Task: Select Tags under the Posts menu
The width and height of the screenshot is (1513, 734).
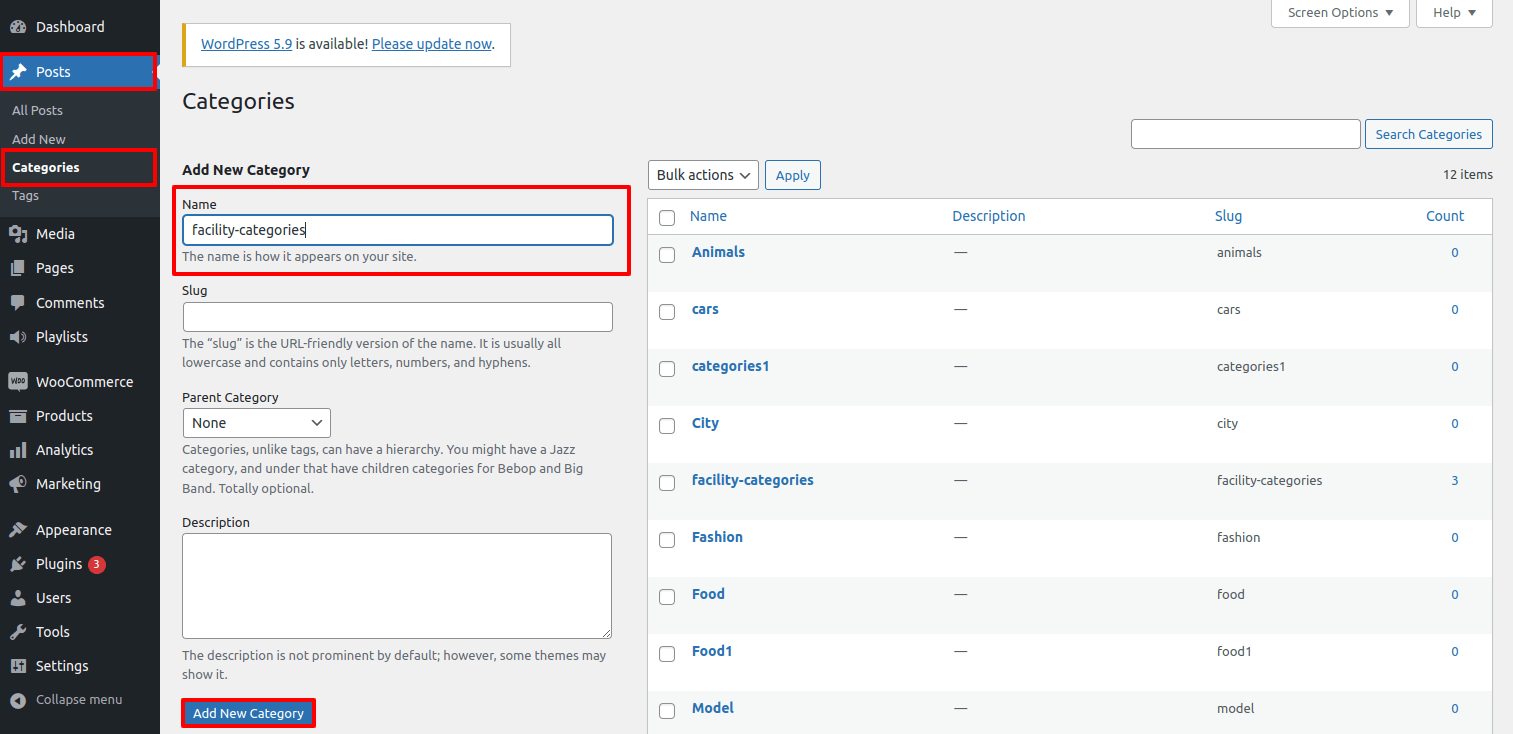Action: click(24, 195)
